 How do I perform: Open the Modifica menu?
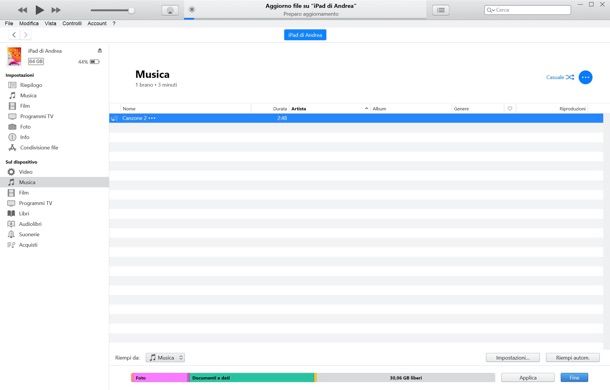click(29, 23)
